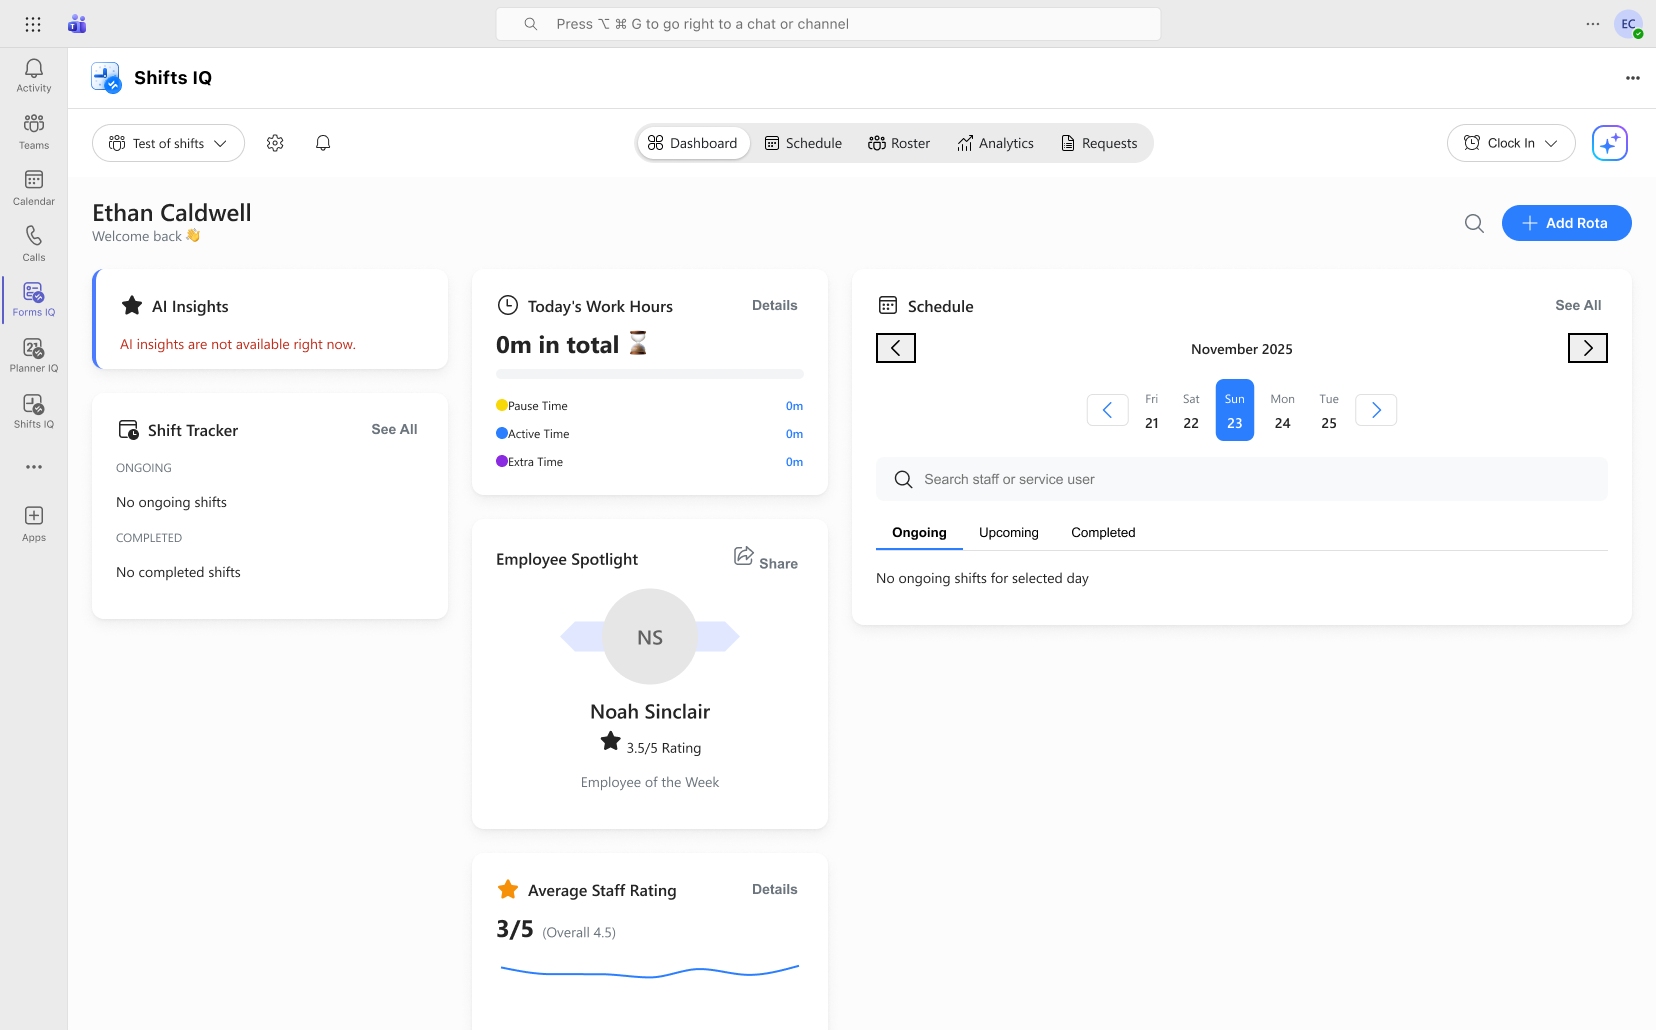
Task: Open EC profile avatar
Action: pos(1629,24)
